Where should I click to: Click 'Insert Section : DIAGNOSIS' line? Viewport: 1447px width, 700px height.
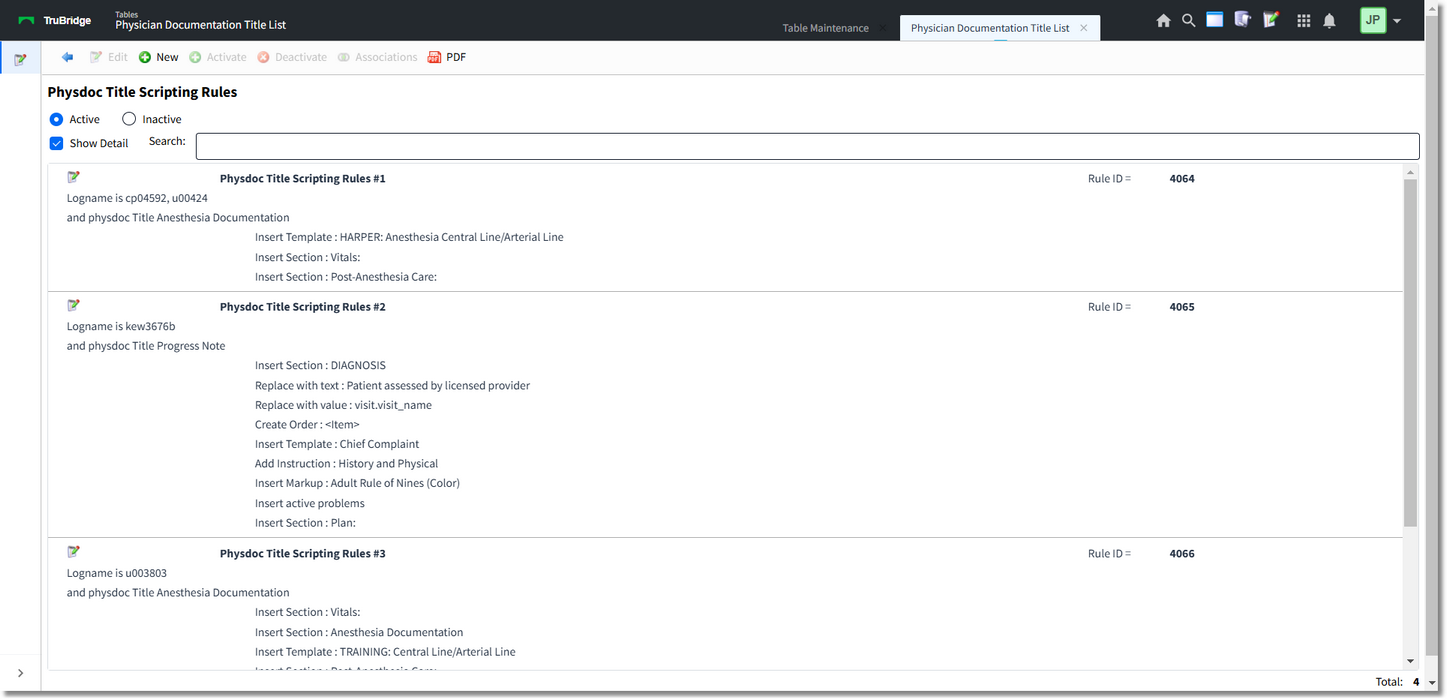tap(320, 365)
